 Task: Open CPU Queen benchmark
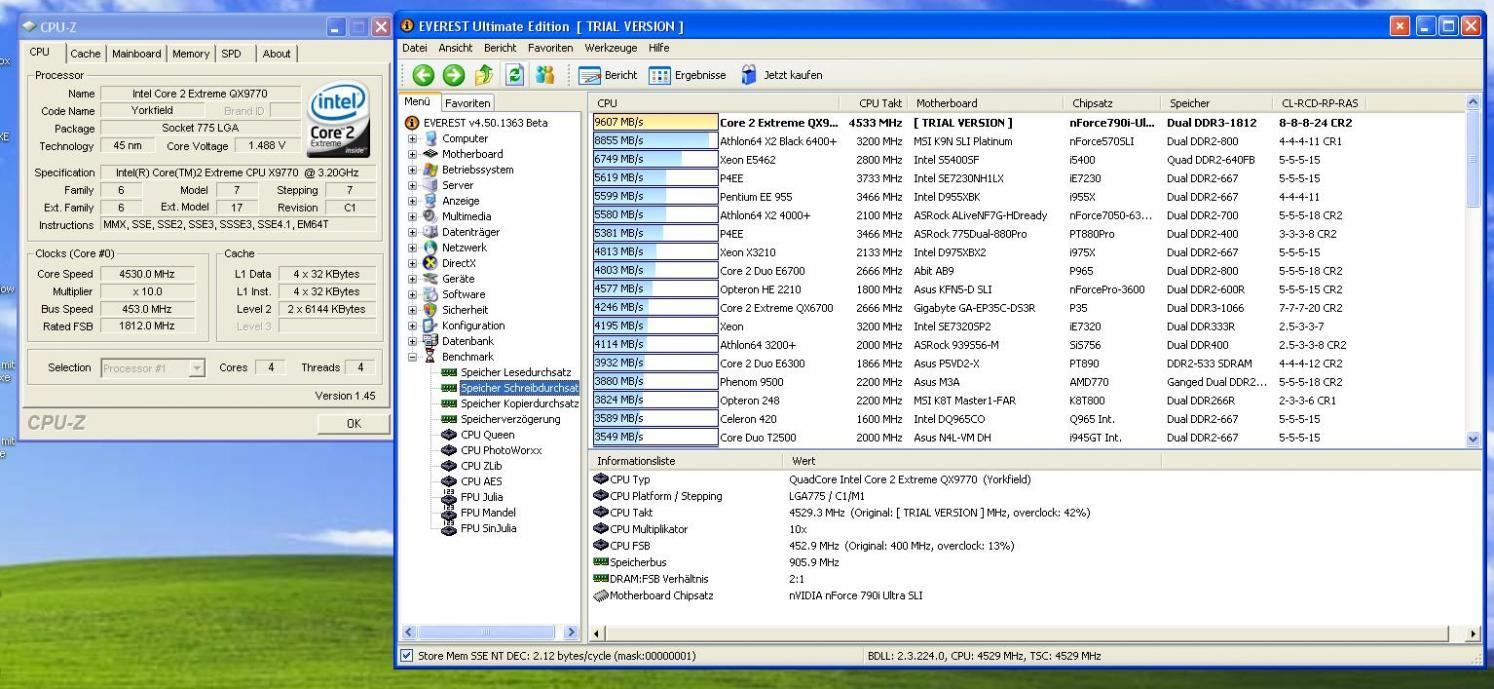(487, 435)
